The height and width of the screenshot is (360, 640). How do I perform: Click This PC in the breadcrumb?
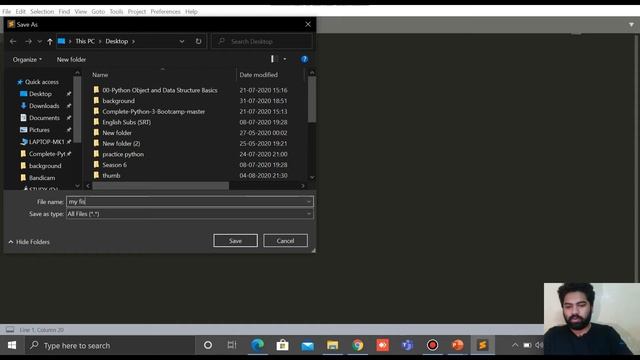[x=85, y=41]
